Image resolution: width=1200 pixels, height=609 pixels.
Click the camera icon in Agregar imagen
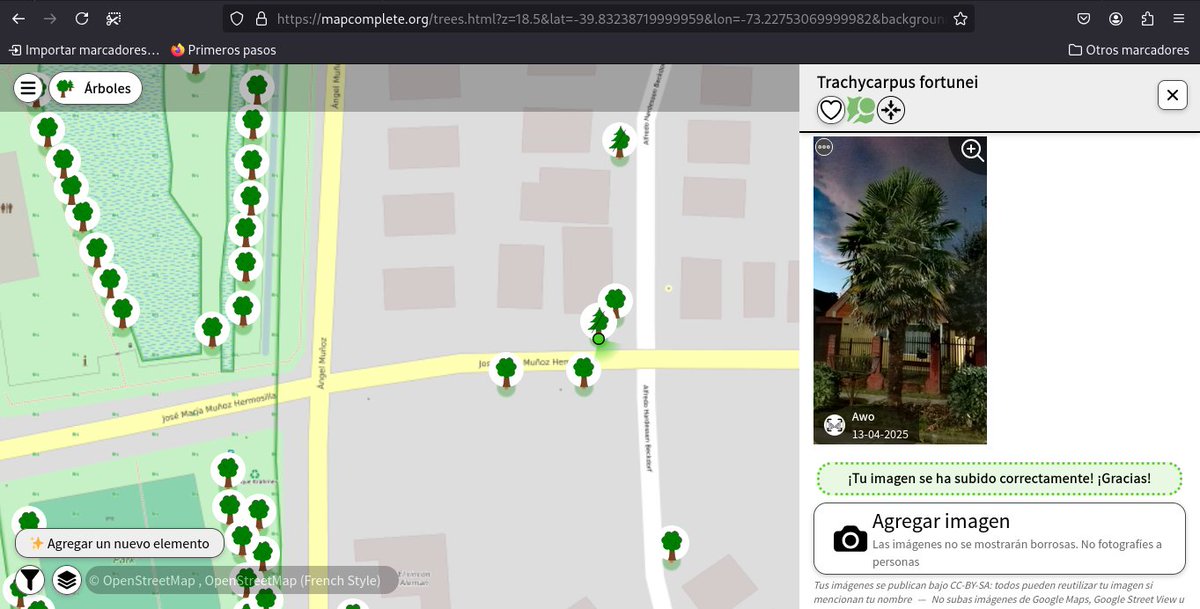click(850, 539)
